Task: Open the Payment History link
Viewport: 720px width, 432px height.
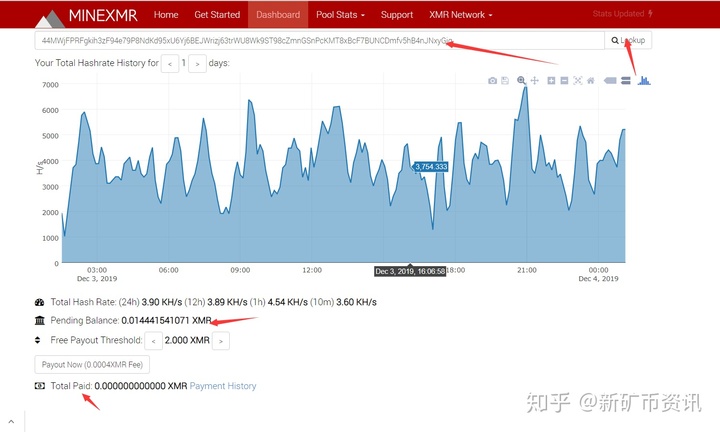Action: pyautogui.click(x=223, y=386)
